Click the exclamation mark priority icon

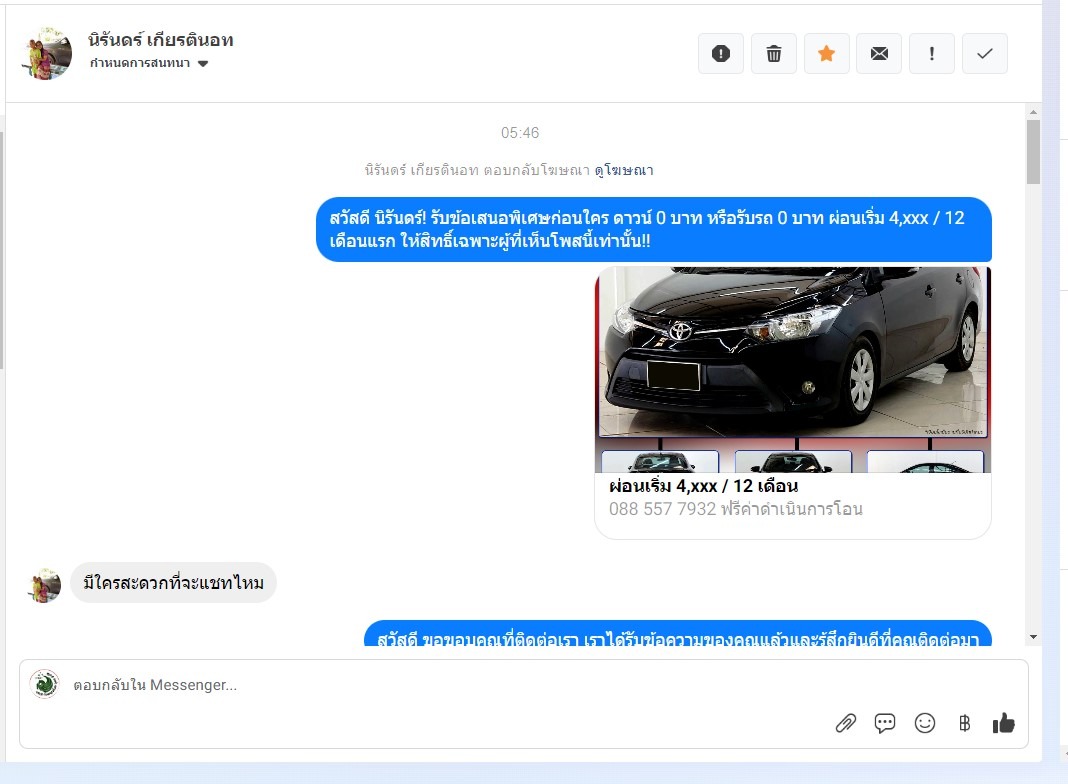(x=932, y=54)
